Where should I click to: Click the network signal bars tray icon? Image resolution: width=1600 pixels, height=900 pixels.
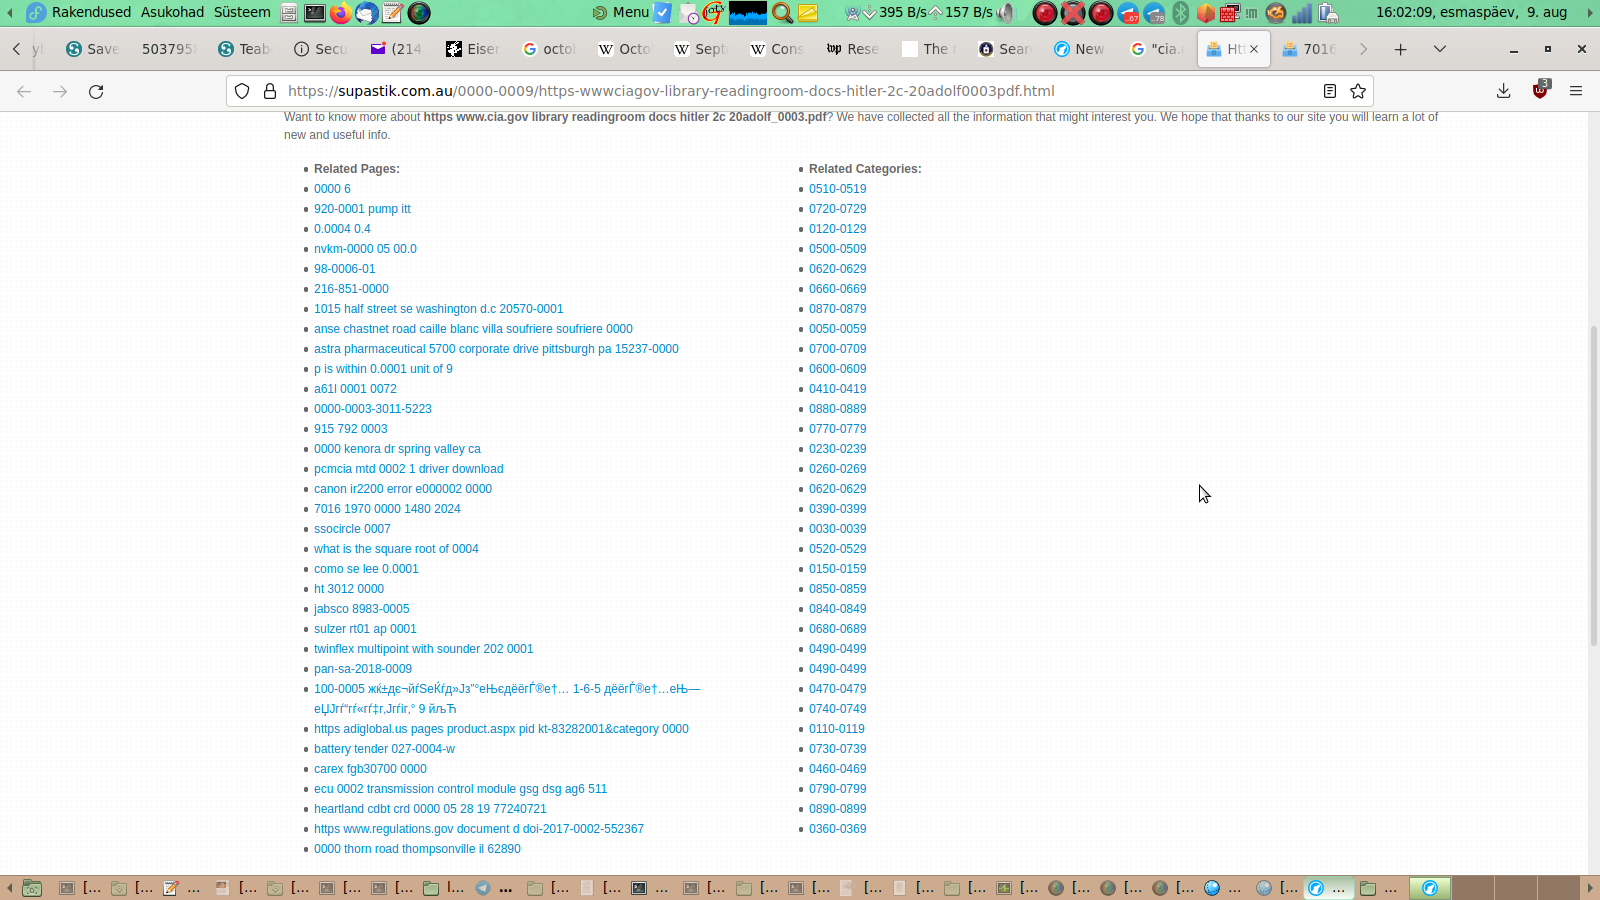(x=1302, y=13)
